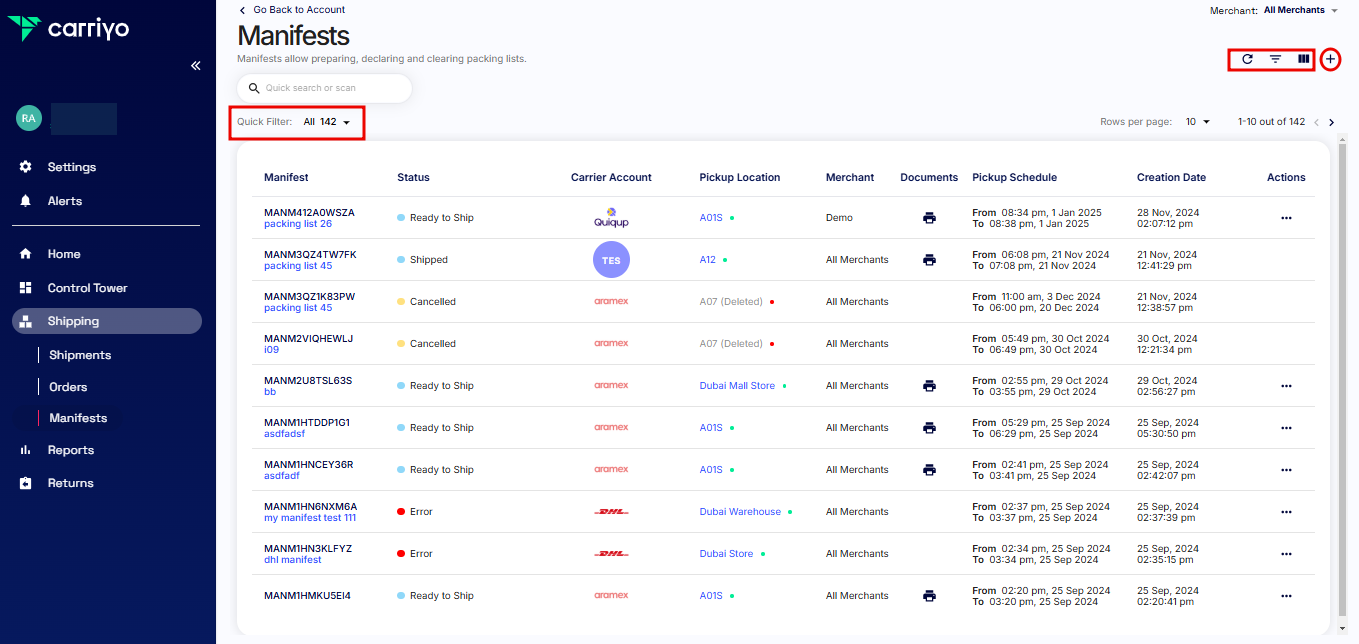Click the Carriyo logo
This screenshot has height=644, width=1359.
coord(68,28)
